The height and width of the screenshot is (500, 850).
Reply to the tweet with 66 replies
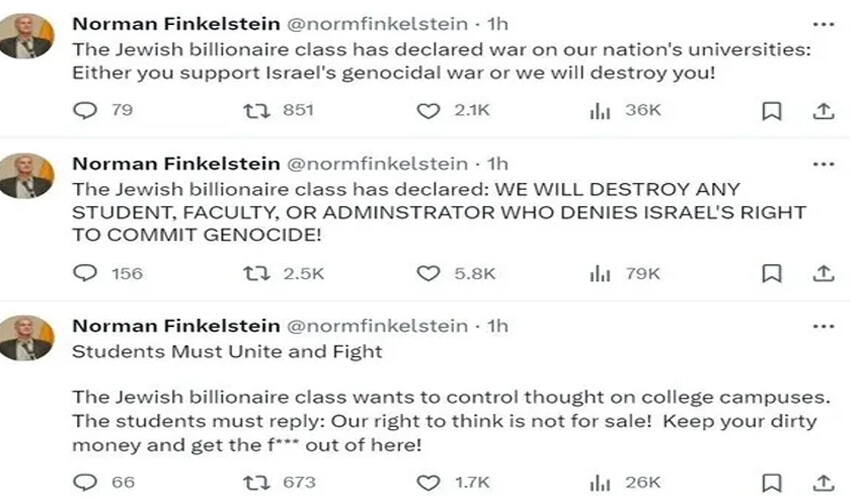(x=87, y=482)
